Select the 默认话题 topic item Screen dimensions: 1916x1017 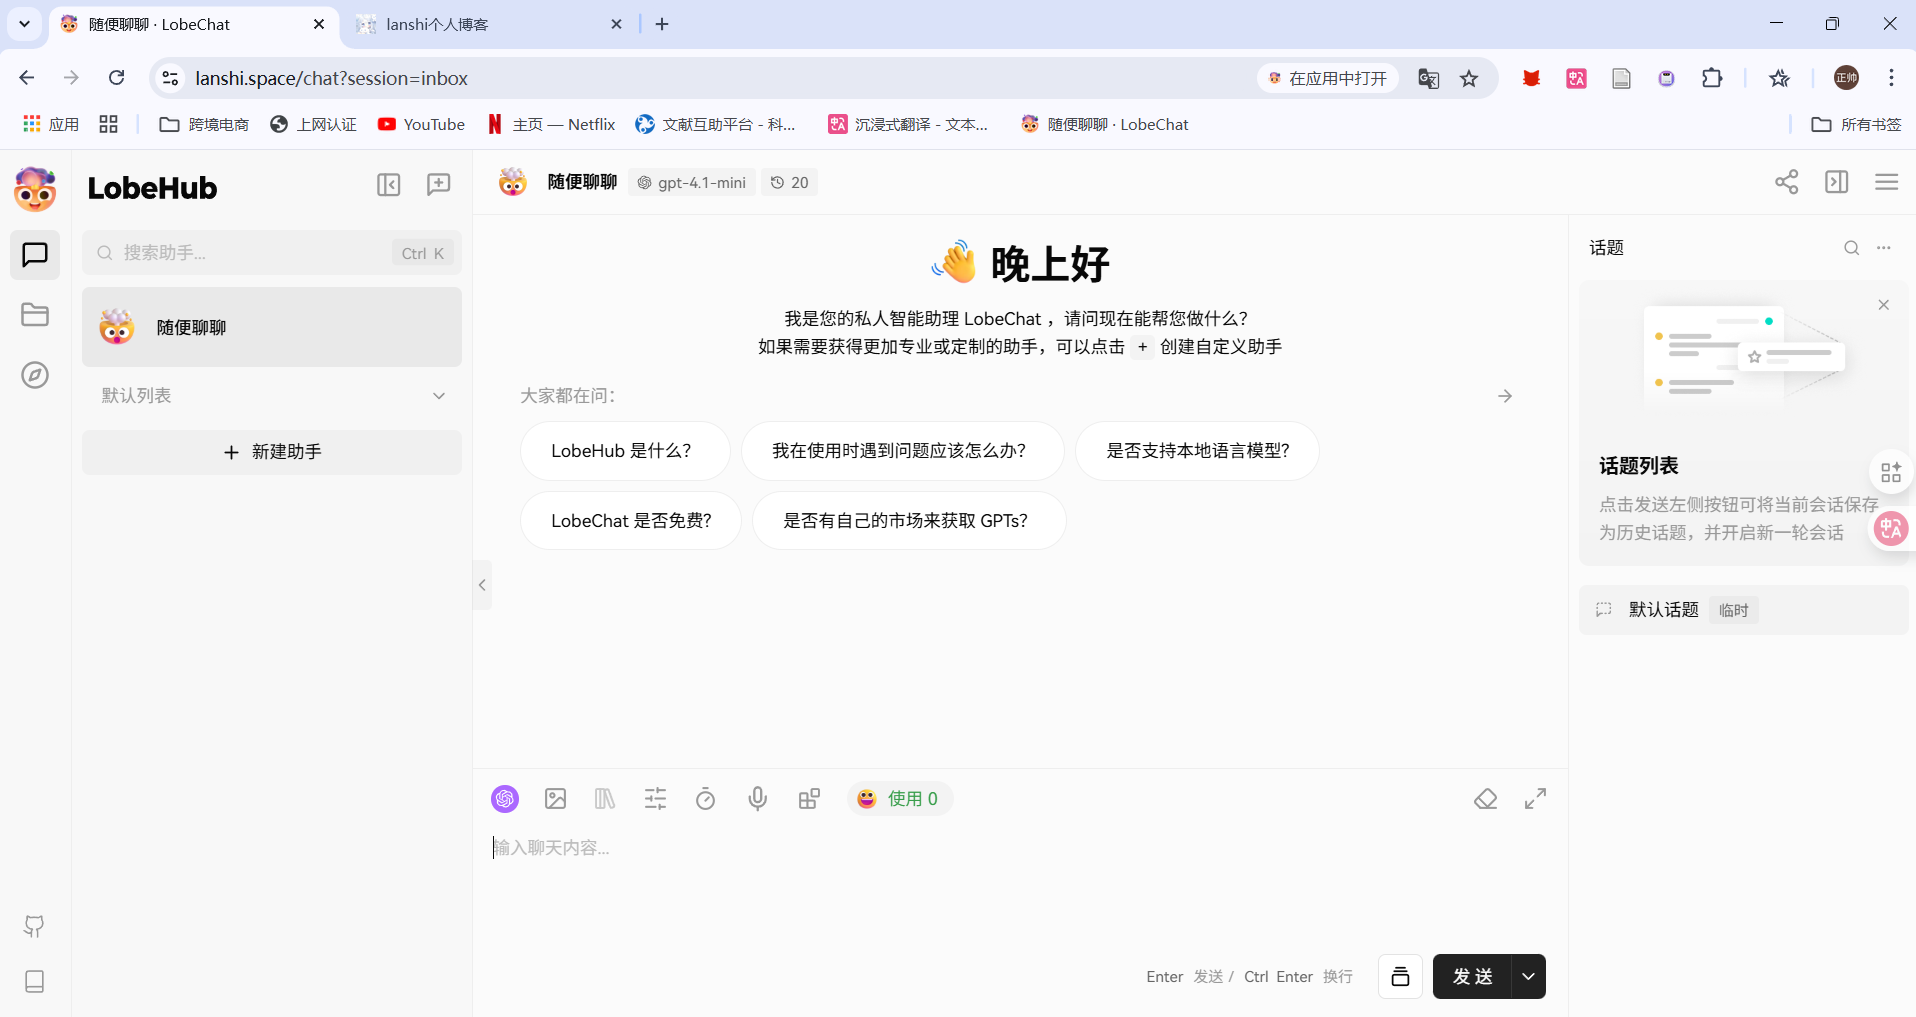[1743, 610]
